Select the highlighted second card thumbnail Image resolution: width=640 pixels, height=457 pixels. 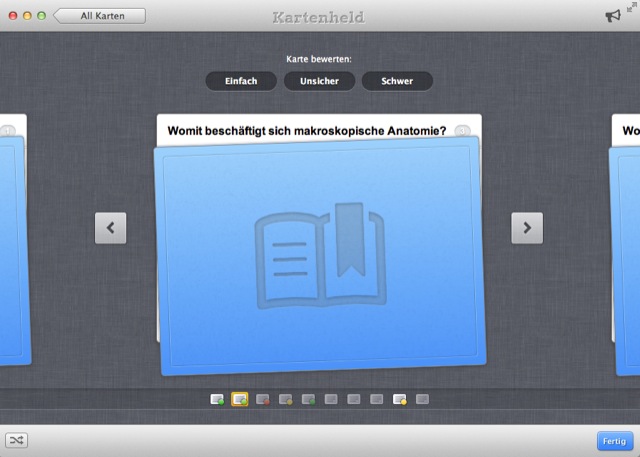240,399
